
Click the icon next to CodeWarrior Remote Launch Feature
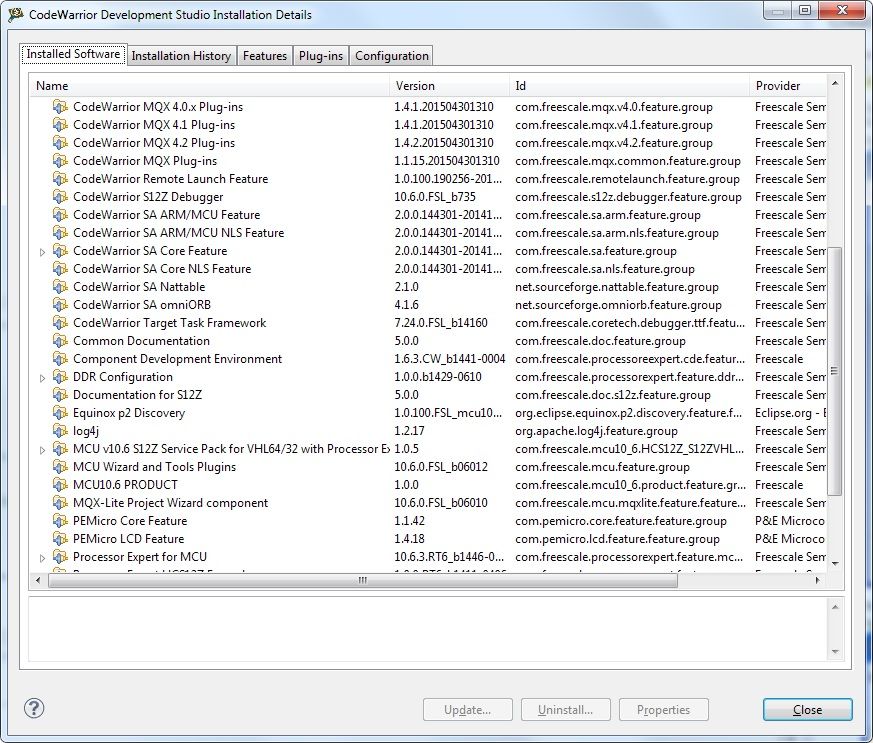tap(60, 179)
